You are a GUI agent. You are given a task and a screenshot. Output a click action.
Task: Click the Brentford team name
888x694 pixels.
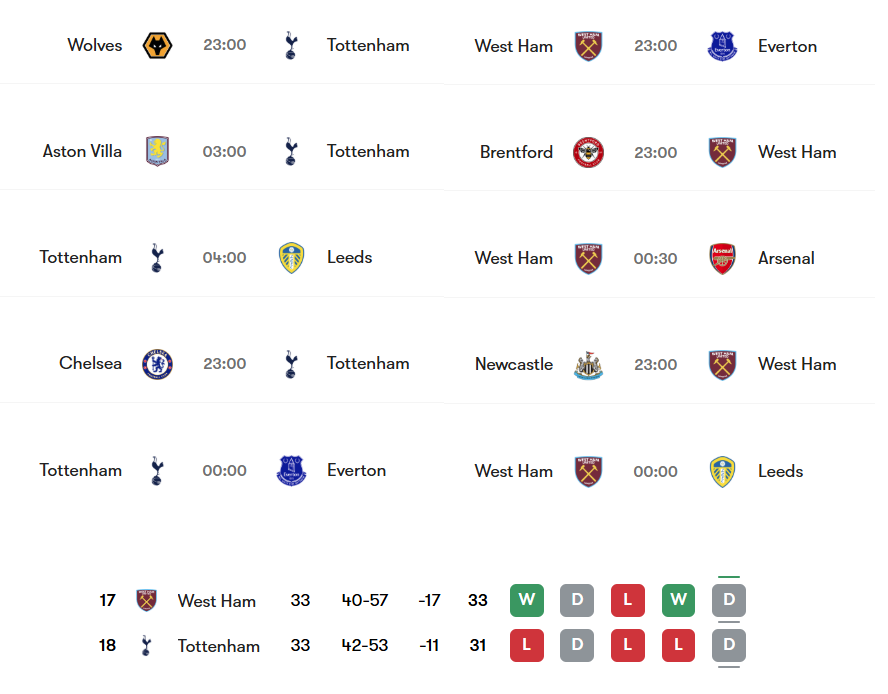[516, 152]
